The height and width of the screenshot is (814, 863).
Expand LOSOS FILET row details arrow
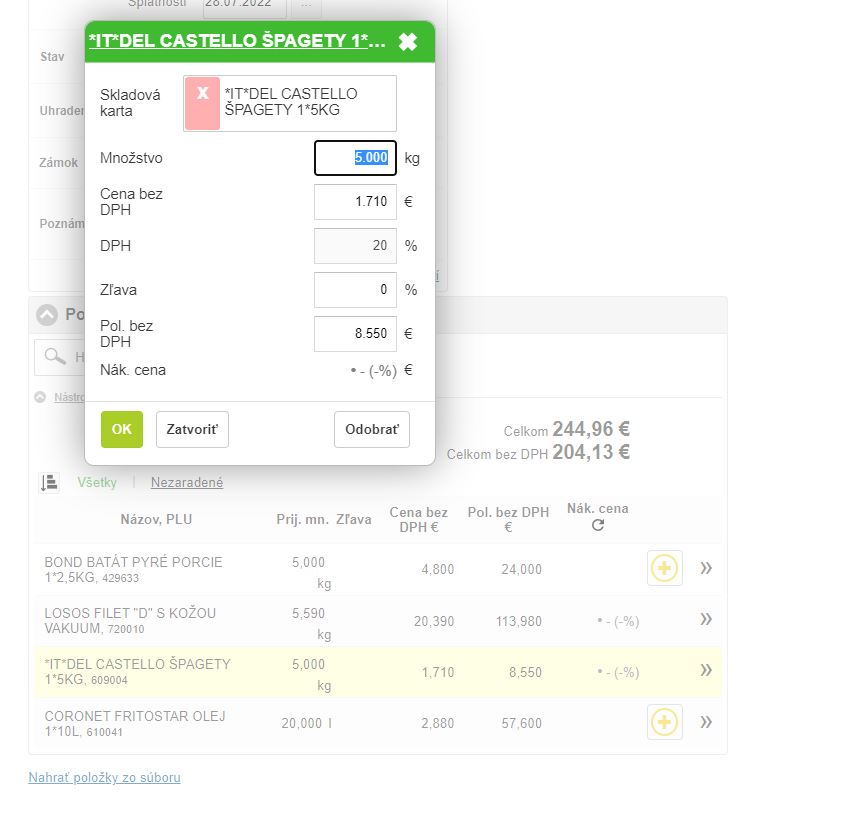point(706,620)
